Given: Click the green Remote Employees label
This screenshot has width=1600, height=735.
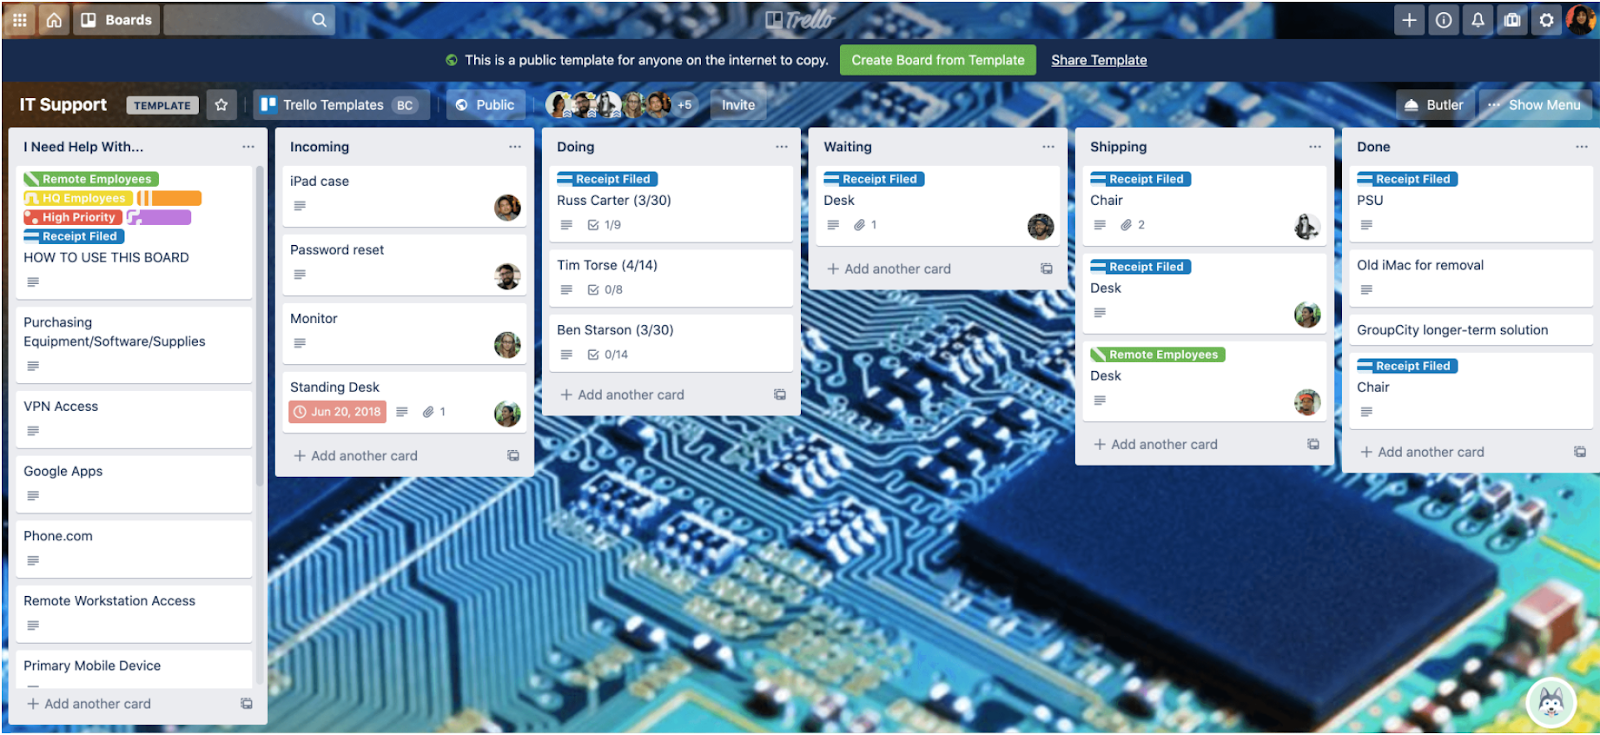Looking at the screenshot, I should [x=91, y=179].
